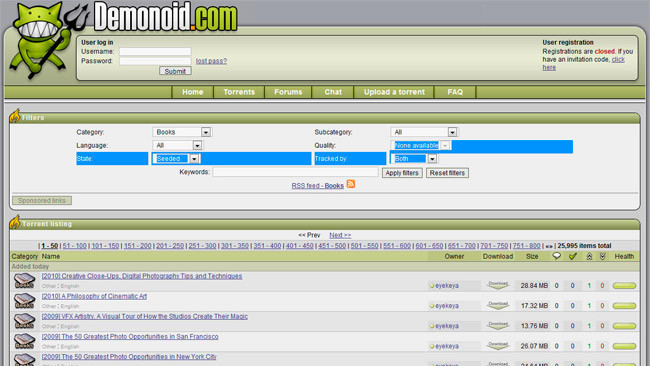Click the 28.84 MB size value
Image resolution: width=650 pixels, height=366 pixels.
[534, 286]
